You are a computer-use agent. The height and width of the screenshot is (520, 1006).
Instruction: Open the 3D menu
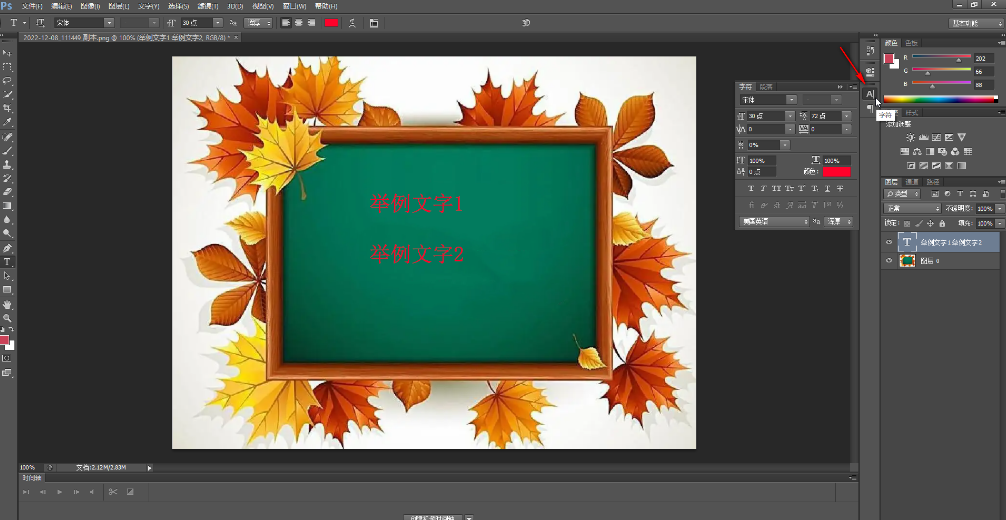tap(235, 6)
